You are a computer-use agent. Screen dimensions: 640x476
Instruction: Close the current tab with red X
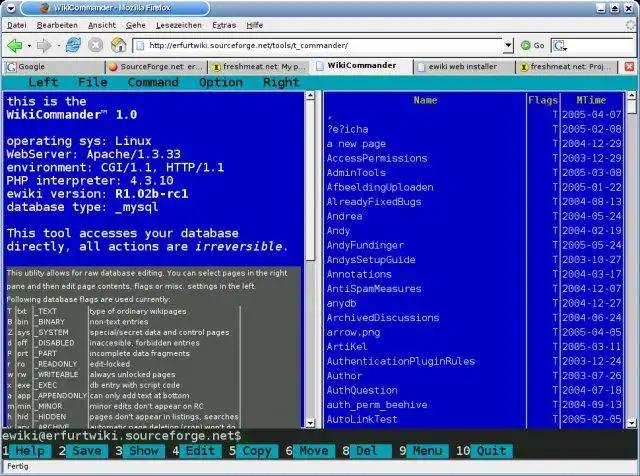[629, 67]
